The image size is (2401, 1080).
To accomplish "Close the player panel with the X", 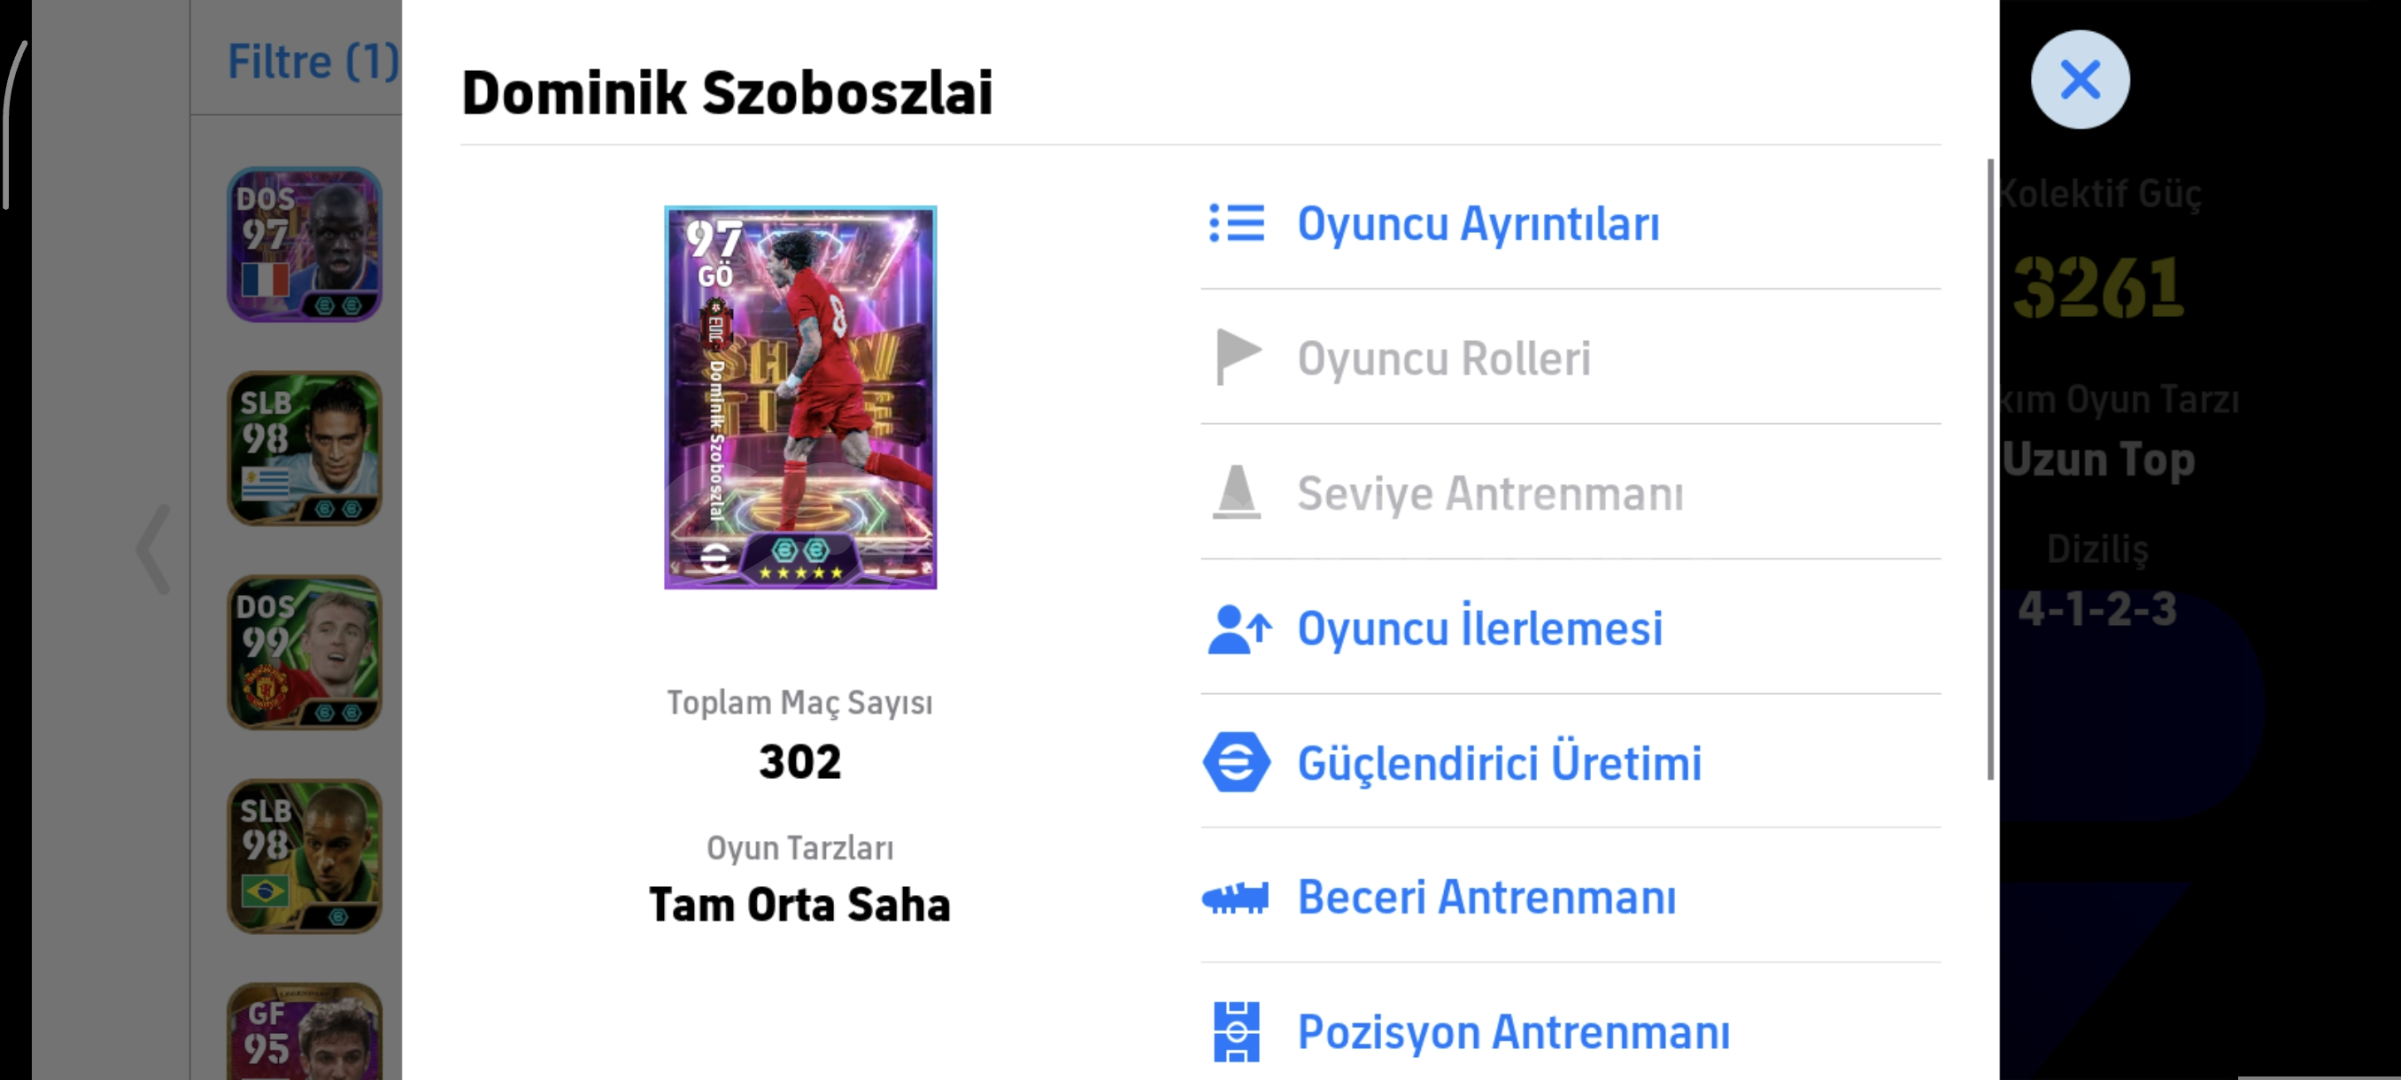I will click(x=2080, y=80).
